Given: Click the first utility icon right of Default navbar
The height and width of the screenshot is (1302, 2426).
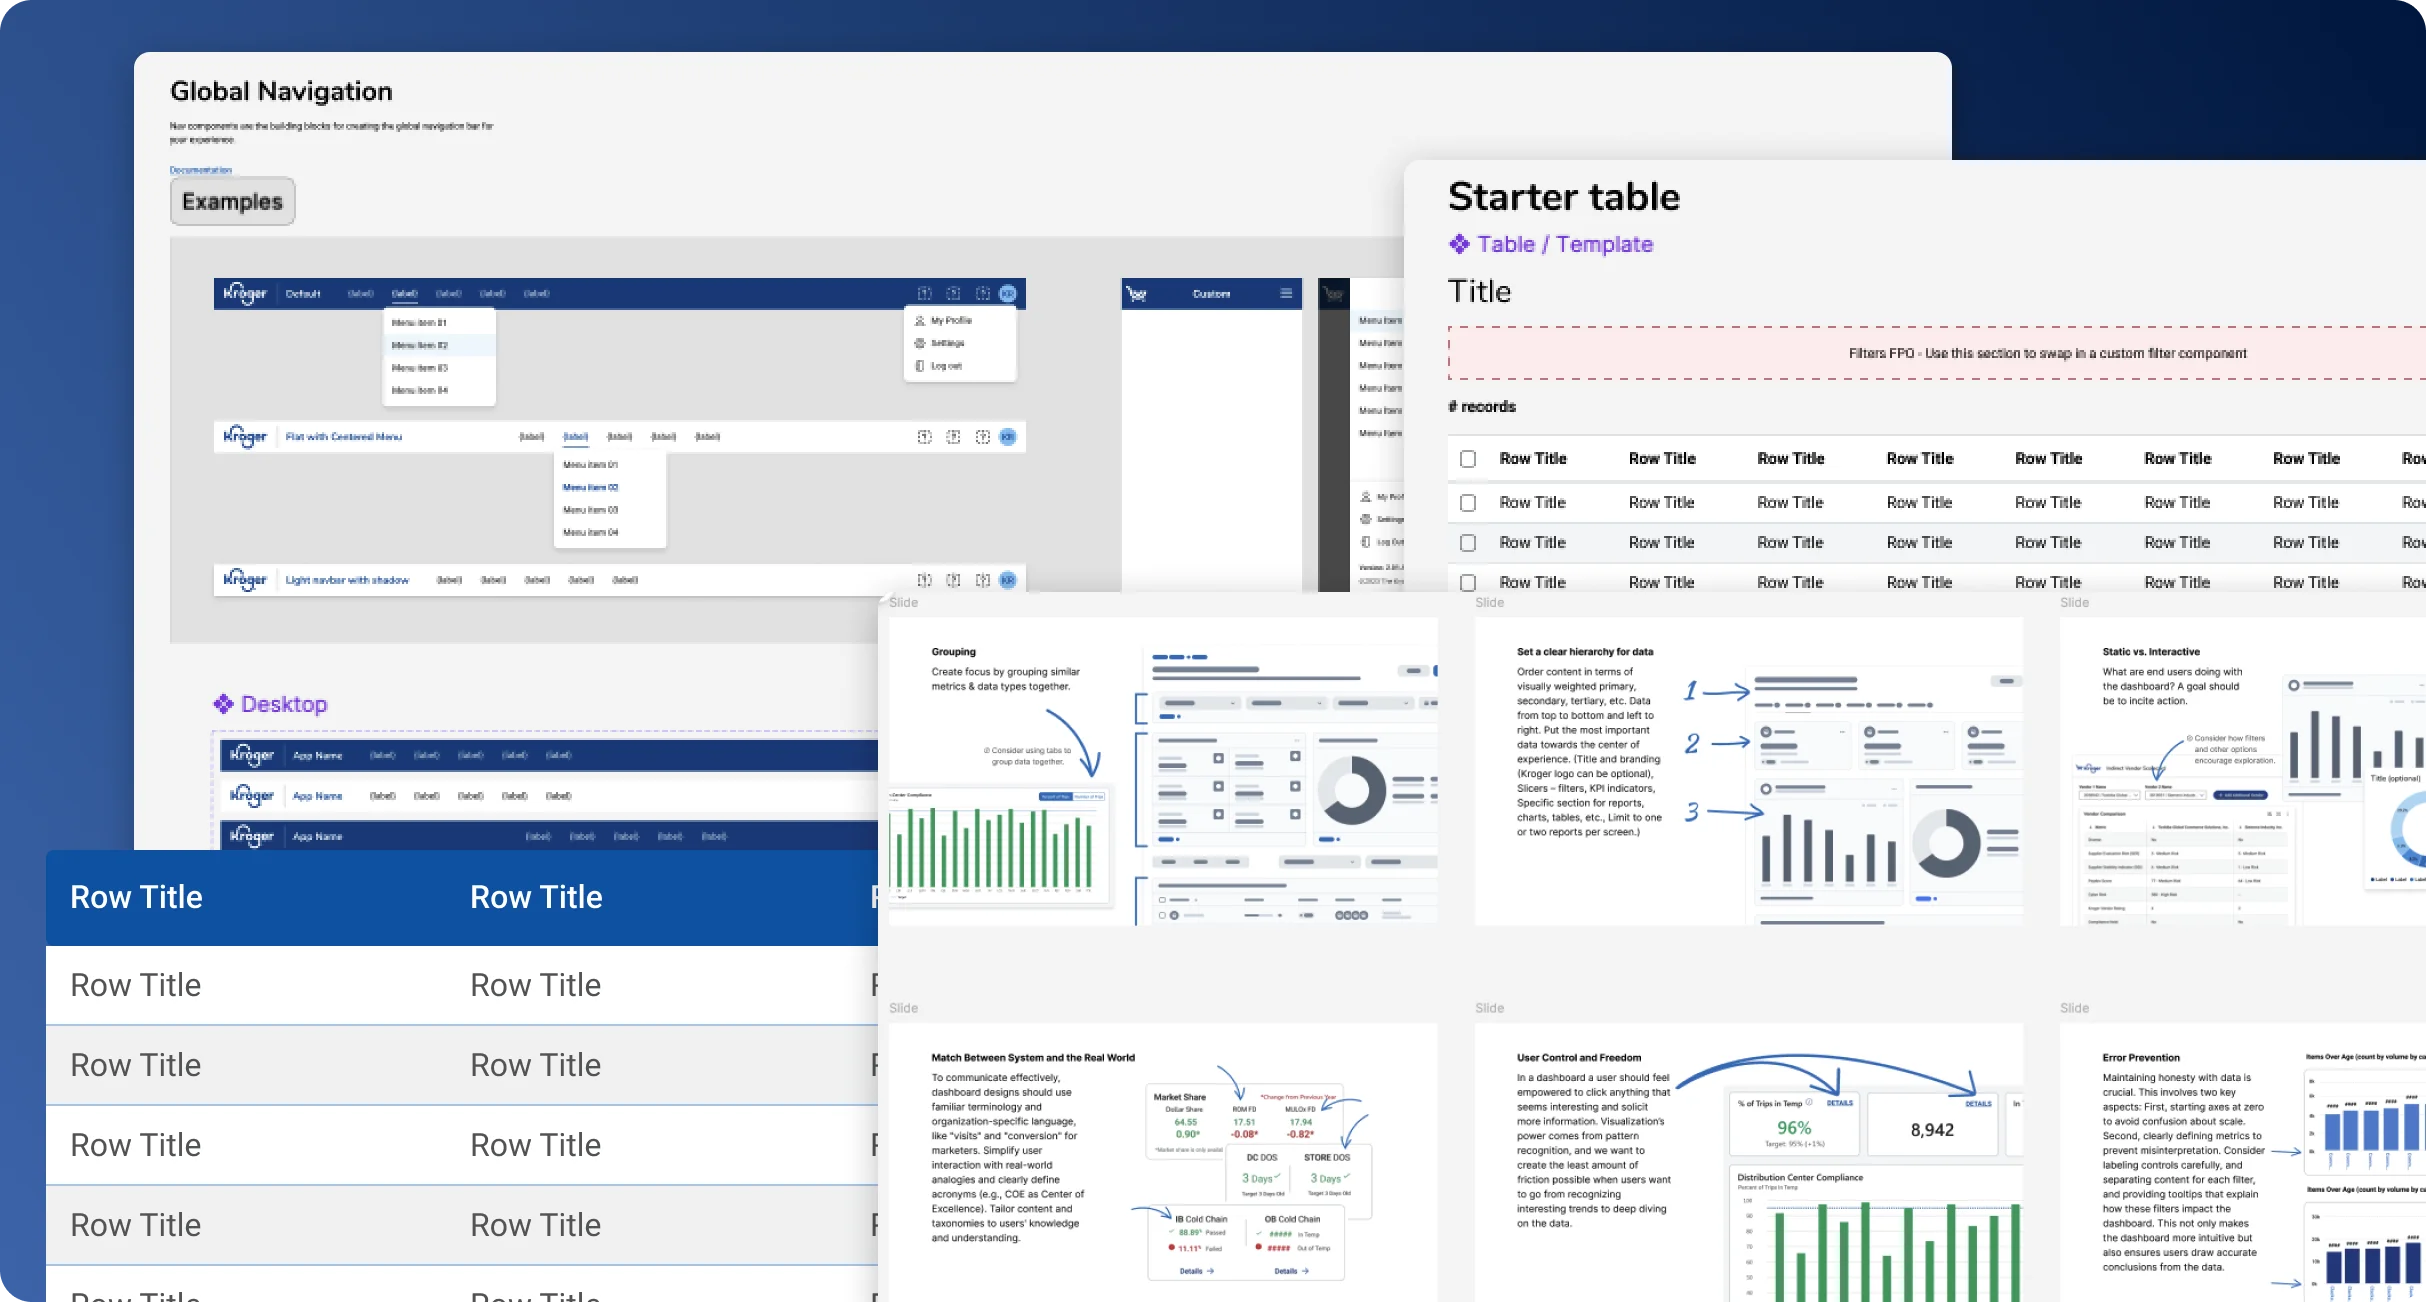Looking at the screenshot, I should (x=924, y=293).
